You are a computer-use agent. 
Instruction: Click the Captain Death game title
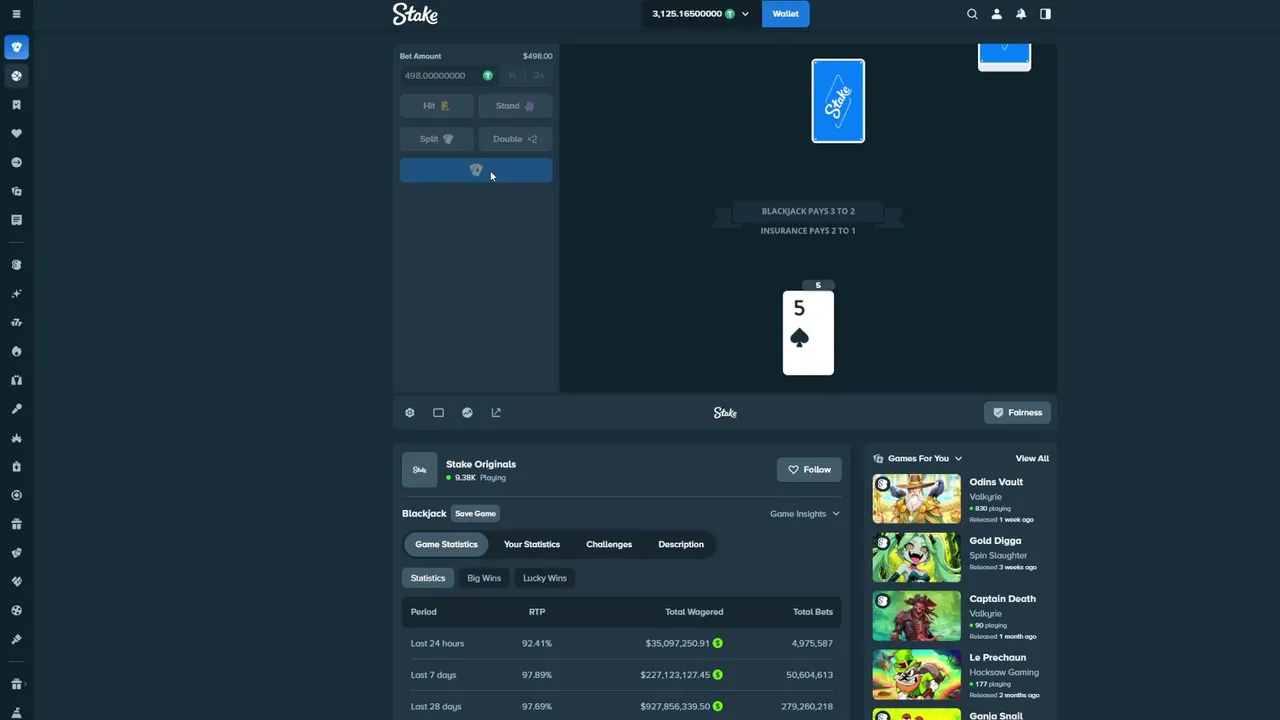point(1002,599)
